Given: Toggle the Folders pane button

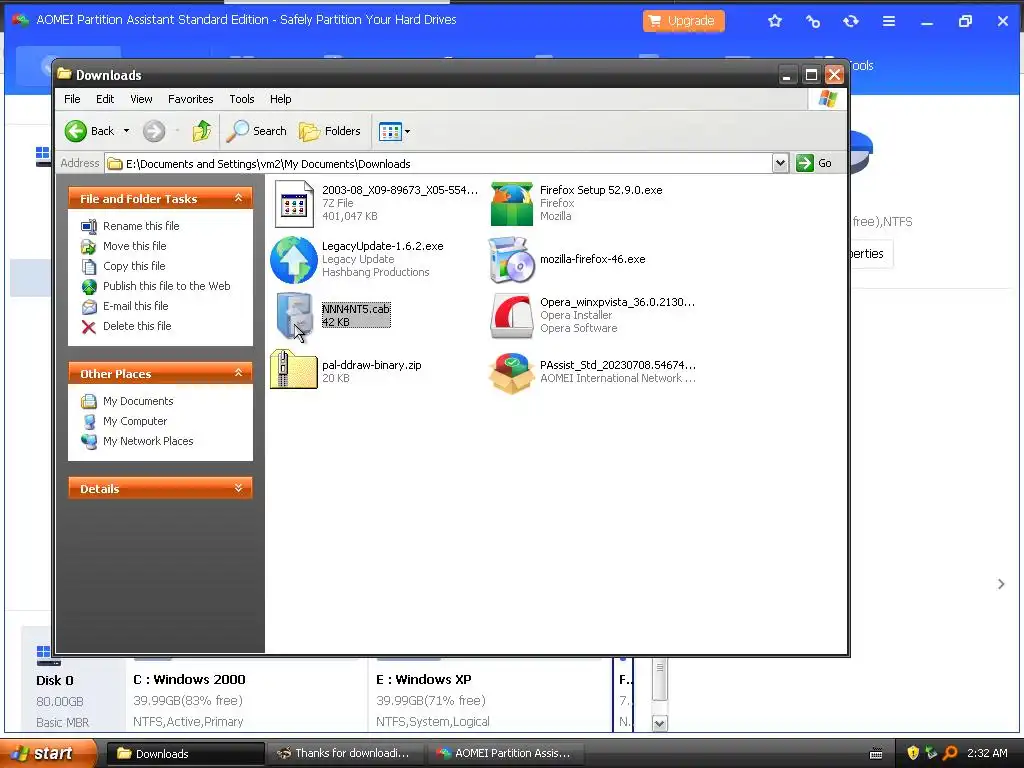Looking at the screenshot, I should (330, 131).
